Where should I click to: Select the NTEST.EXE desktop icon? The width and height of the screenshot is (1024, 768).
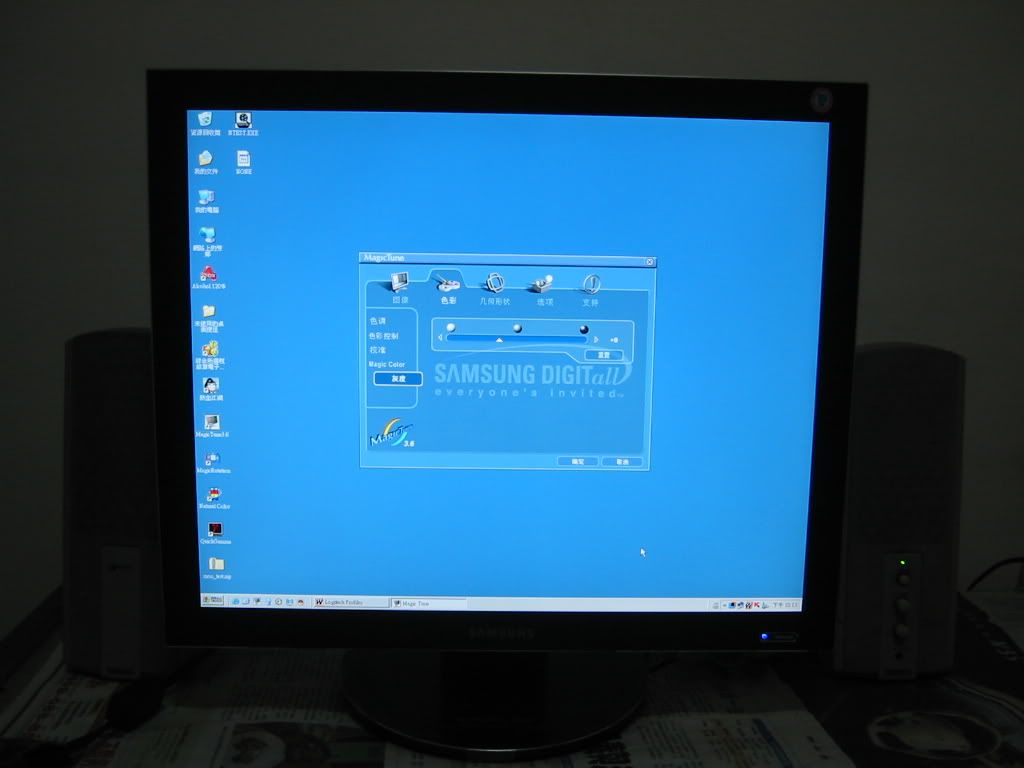click(x=243, y=123)
